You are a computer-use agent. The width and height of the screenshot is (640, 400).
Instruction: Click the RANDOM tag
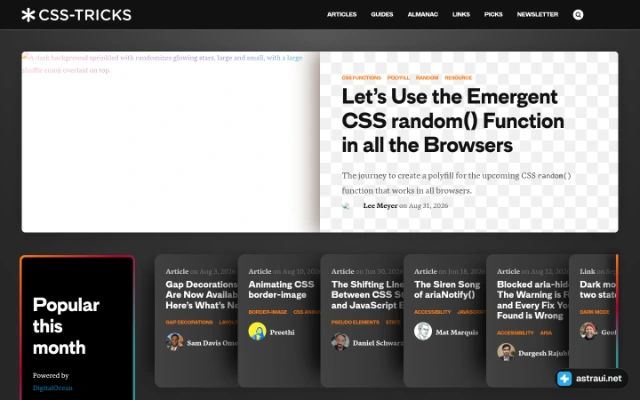coord(427,78)
